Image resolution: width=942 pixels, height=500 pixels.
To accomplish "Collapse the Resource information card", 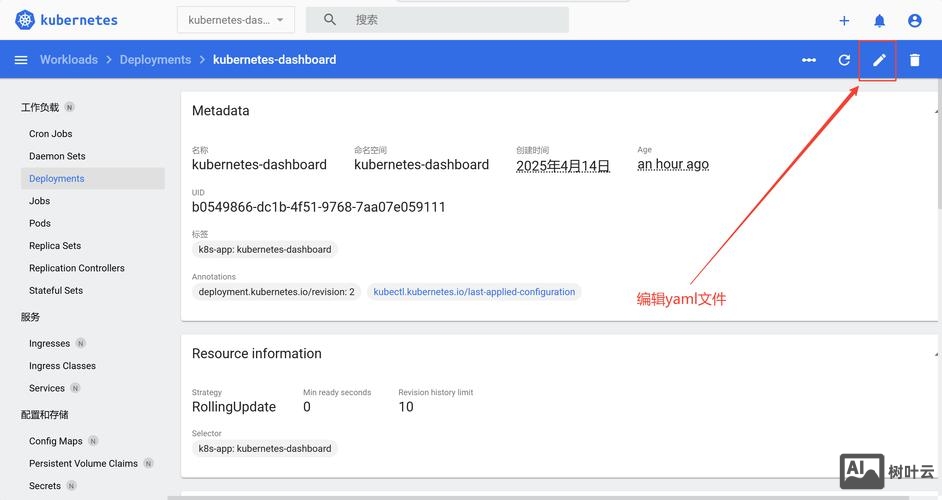I will [x=935, y=355].
